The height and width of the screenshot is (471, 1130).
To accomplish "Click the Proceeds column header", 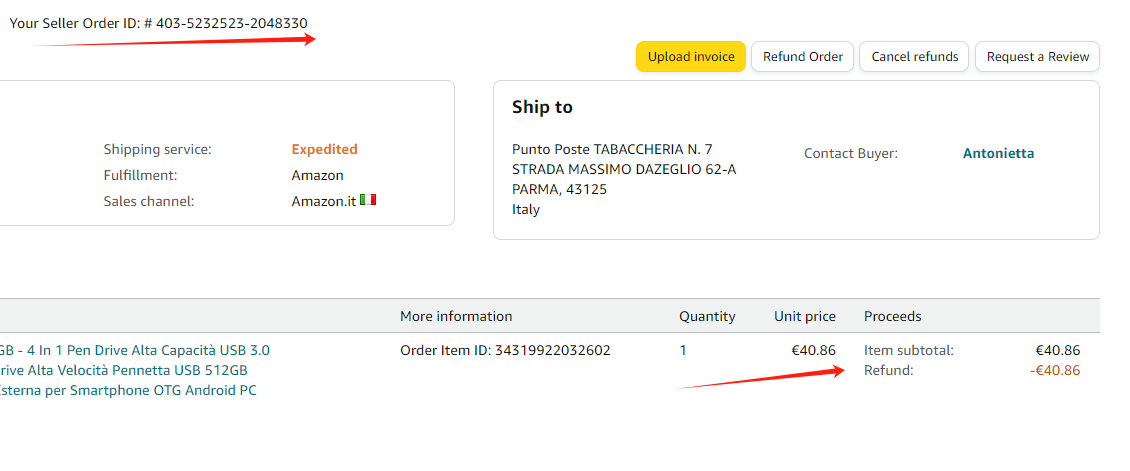I will point(892,316).
